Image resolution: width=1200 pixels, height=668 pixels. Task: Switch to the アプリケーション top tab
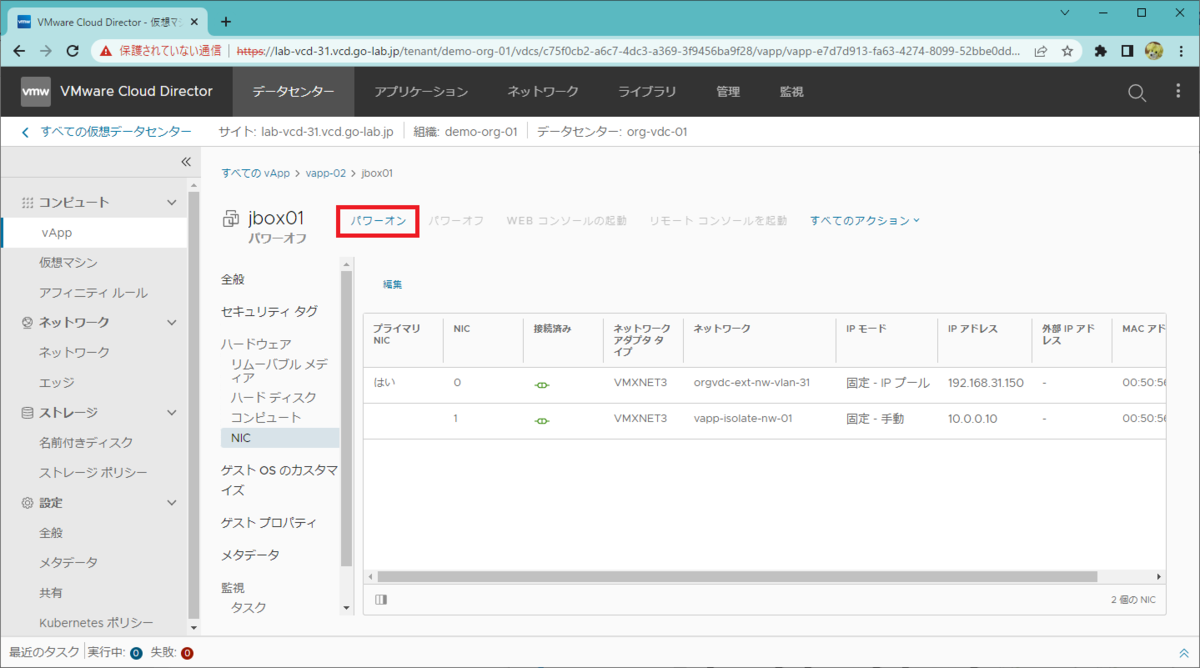[421, 92]
